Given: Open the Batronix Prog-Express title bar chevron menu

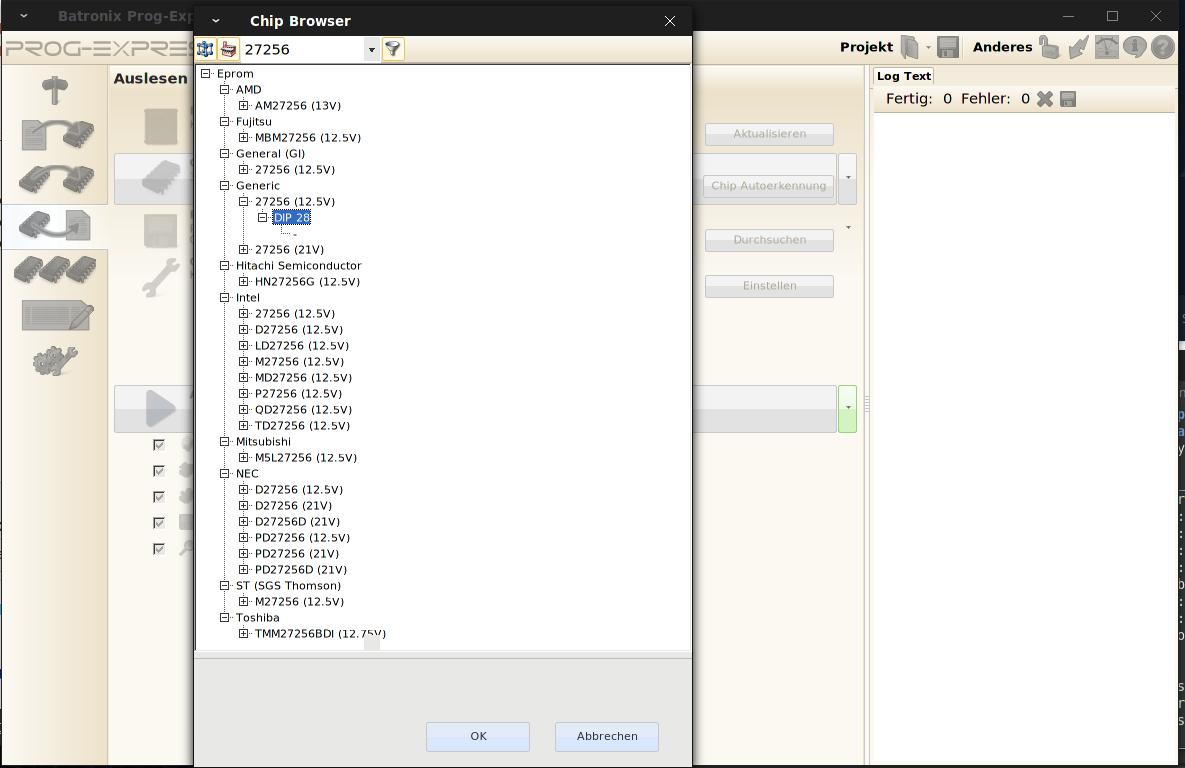Looking at the screenshot, I should click(23, 15).
